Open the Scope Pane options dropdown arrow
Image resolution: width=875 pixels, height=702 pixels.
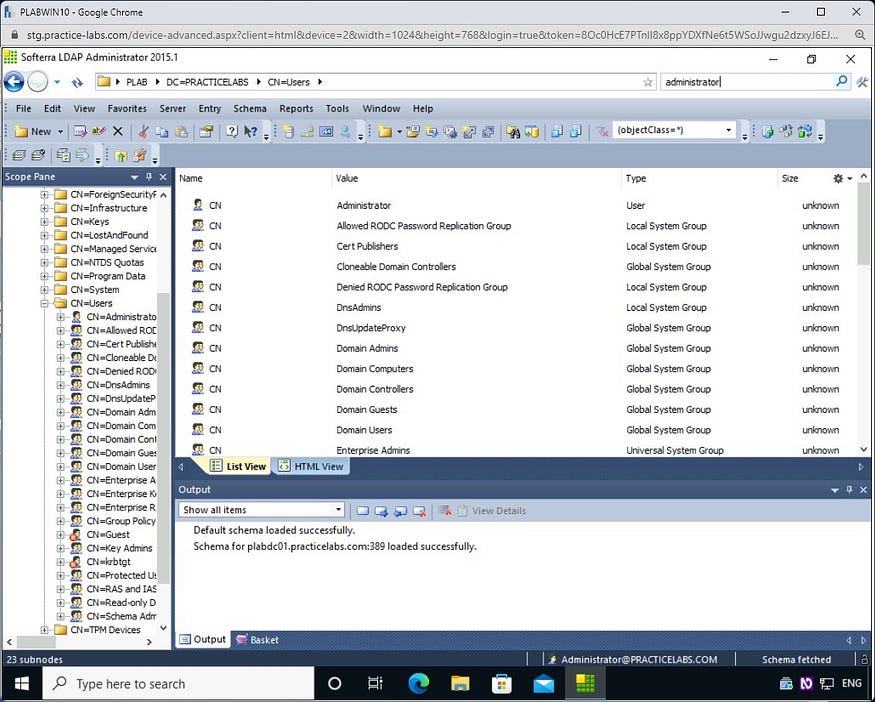pos(134,177)
